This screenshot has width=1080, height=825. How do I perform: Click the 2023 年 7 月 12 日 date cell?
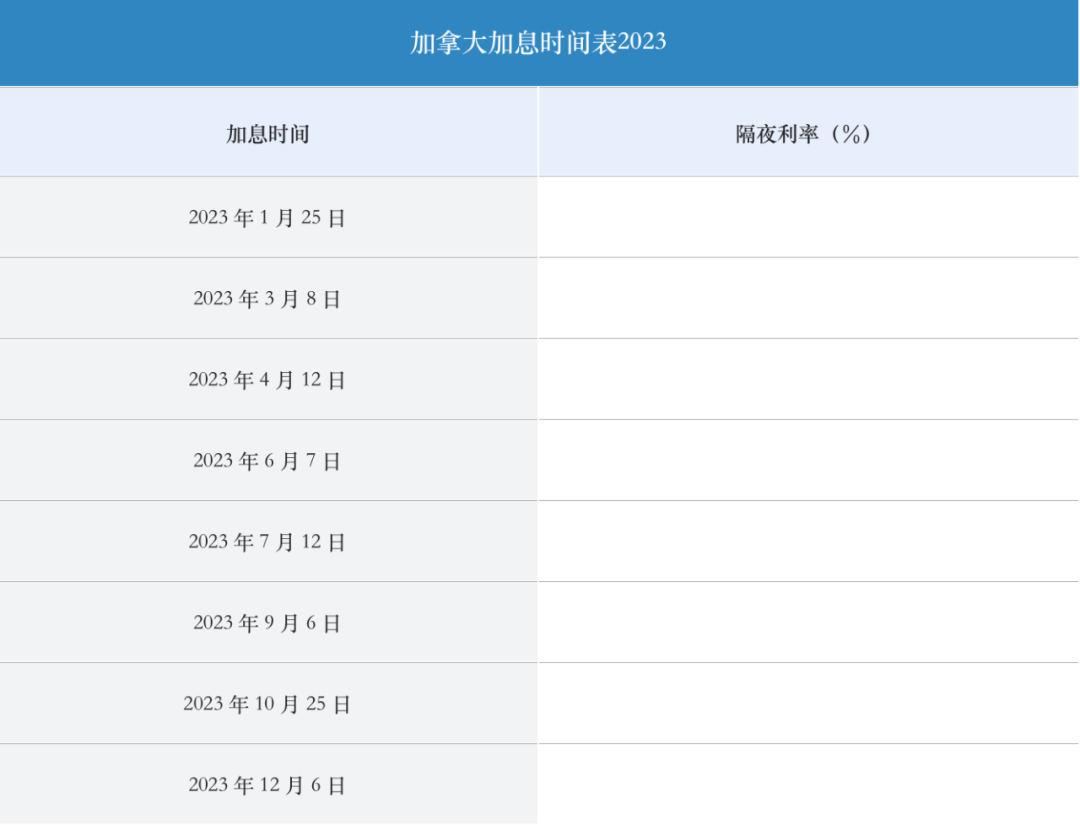269,541
